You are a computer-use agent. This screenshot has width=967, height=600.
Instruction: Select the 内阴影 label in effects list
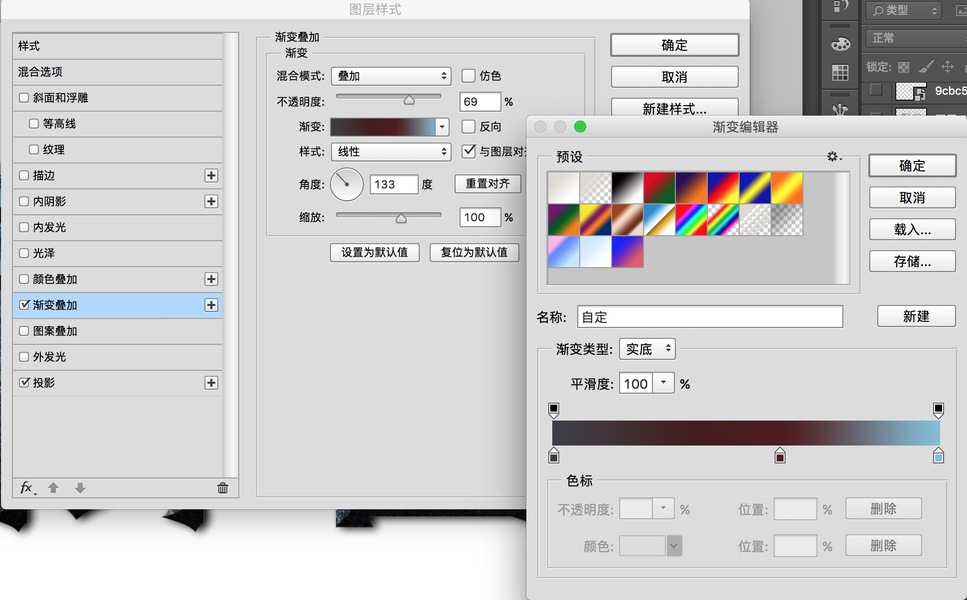49,202
